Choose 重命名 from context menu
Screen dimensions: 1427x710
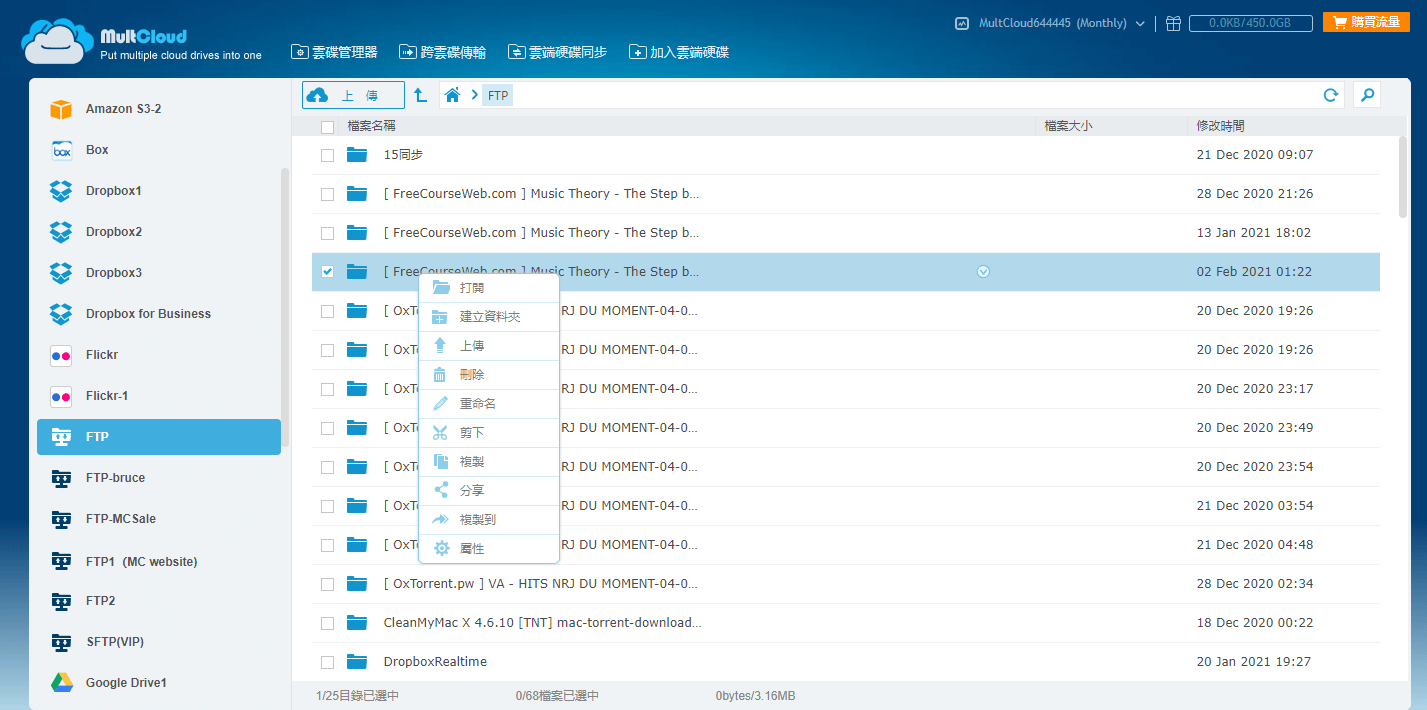(x=477, y=404)
